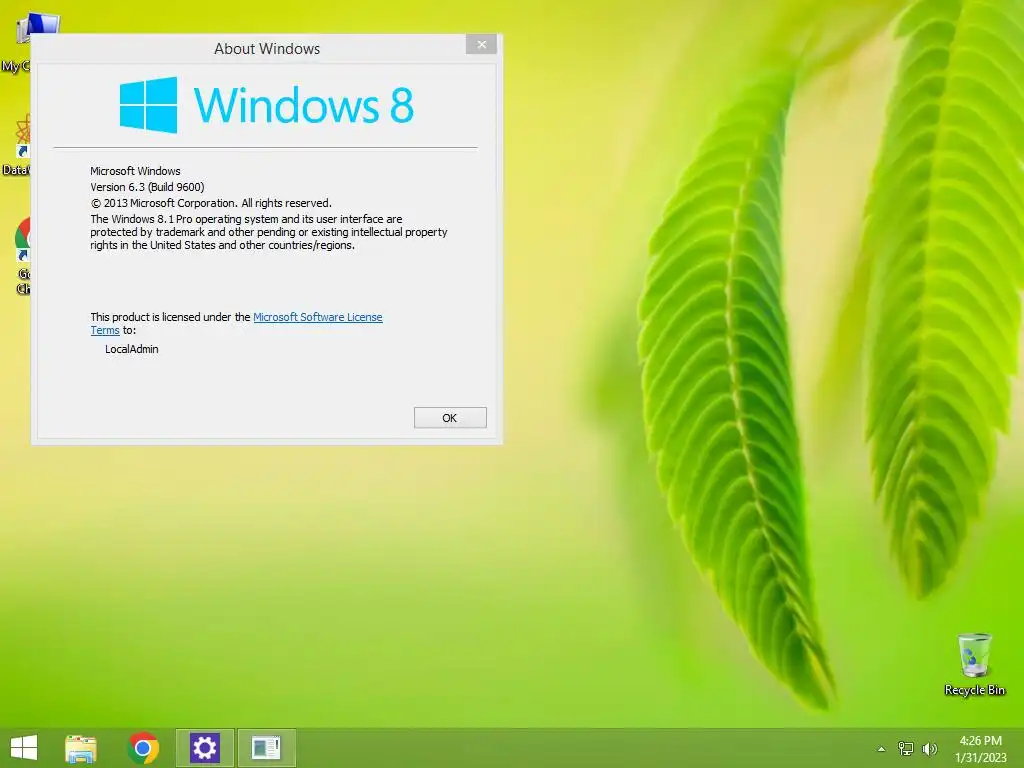Open the Recycle Bin desktop icon
This screenshot has height=768, width=1024.
pyautogui.click(x=974, y=664)
